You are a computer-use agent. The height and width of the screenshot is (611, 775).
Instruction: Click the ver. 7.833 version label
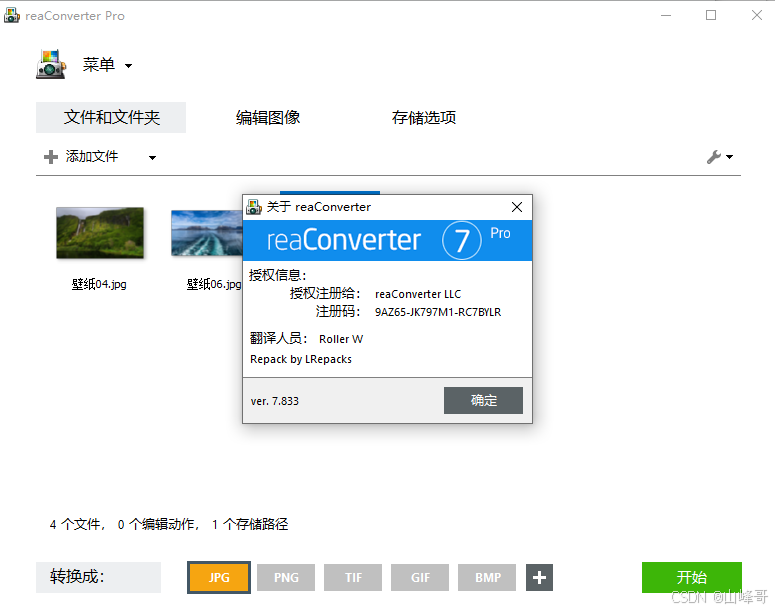click(x=275, y=401)
